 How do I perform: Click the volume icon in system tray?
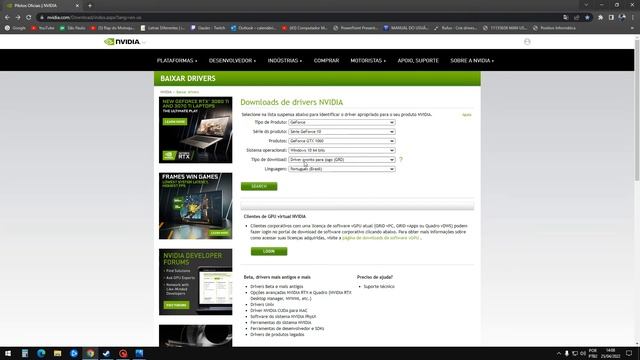click(x=583, y=353)
